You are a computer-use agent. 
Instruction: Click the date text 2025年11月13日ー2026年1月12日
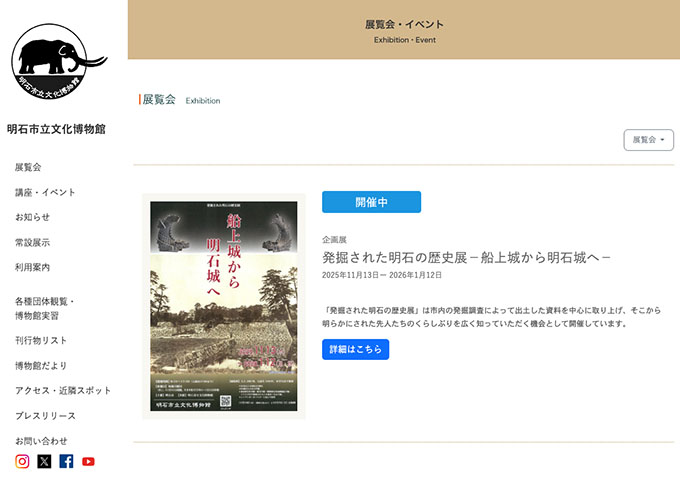point(382,275)
